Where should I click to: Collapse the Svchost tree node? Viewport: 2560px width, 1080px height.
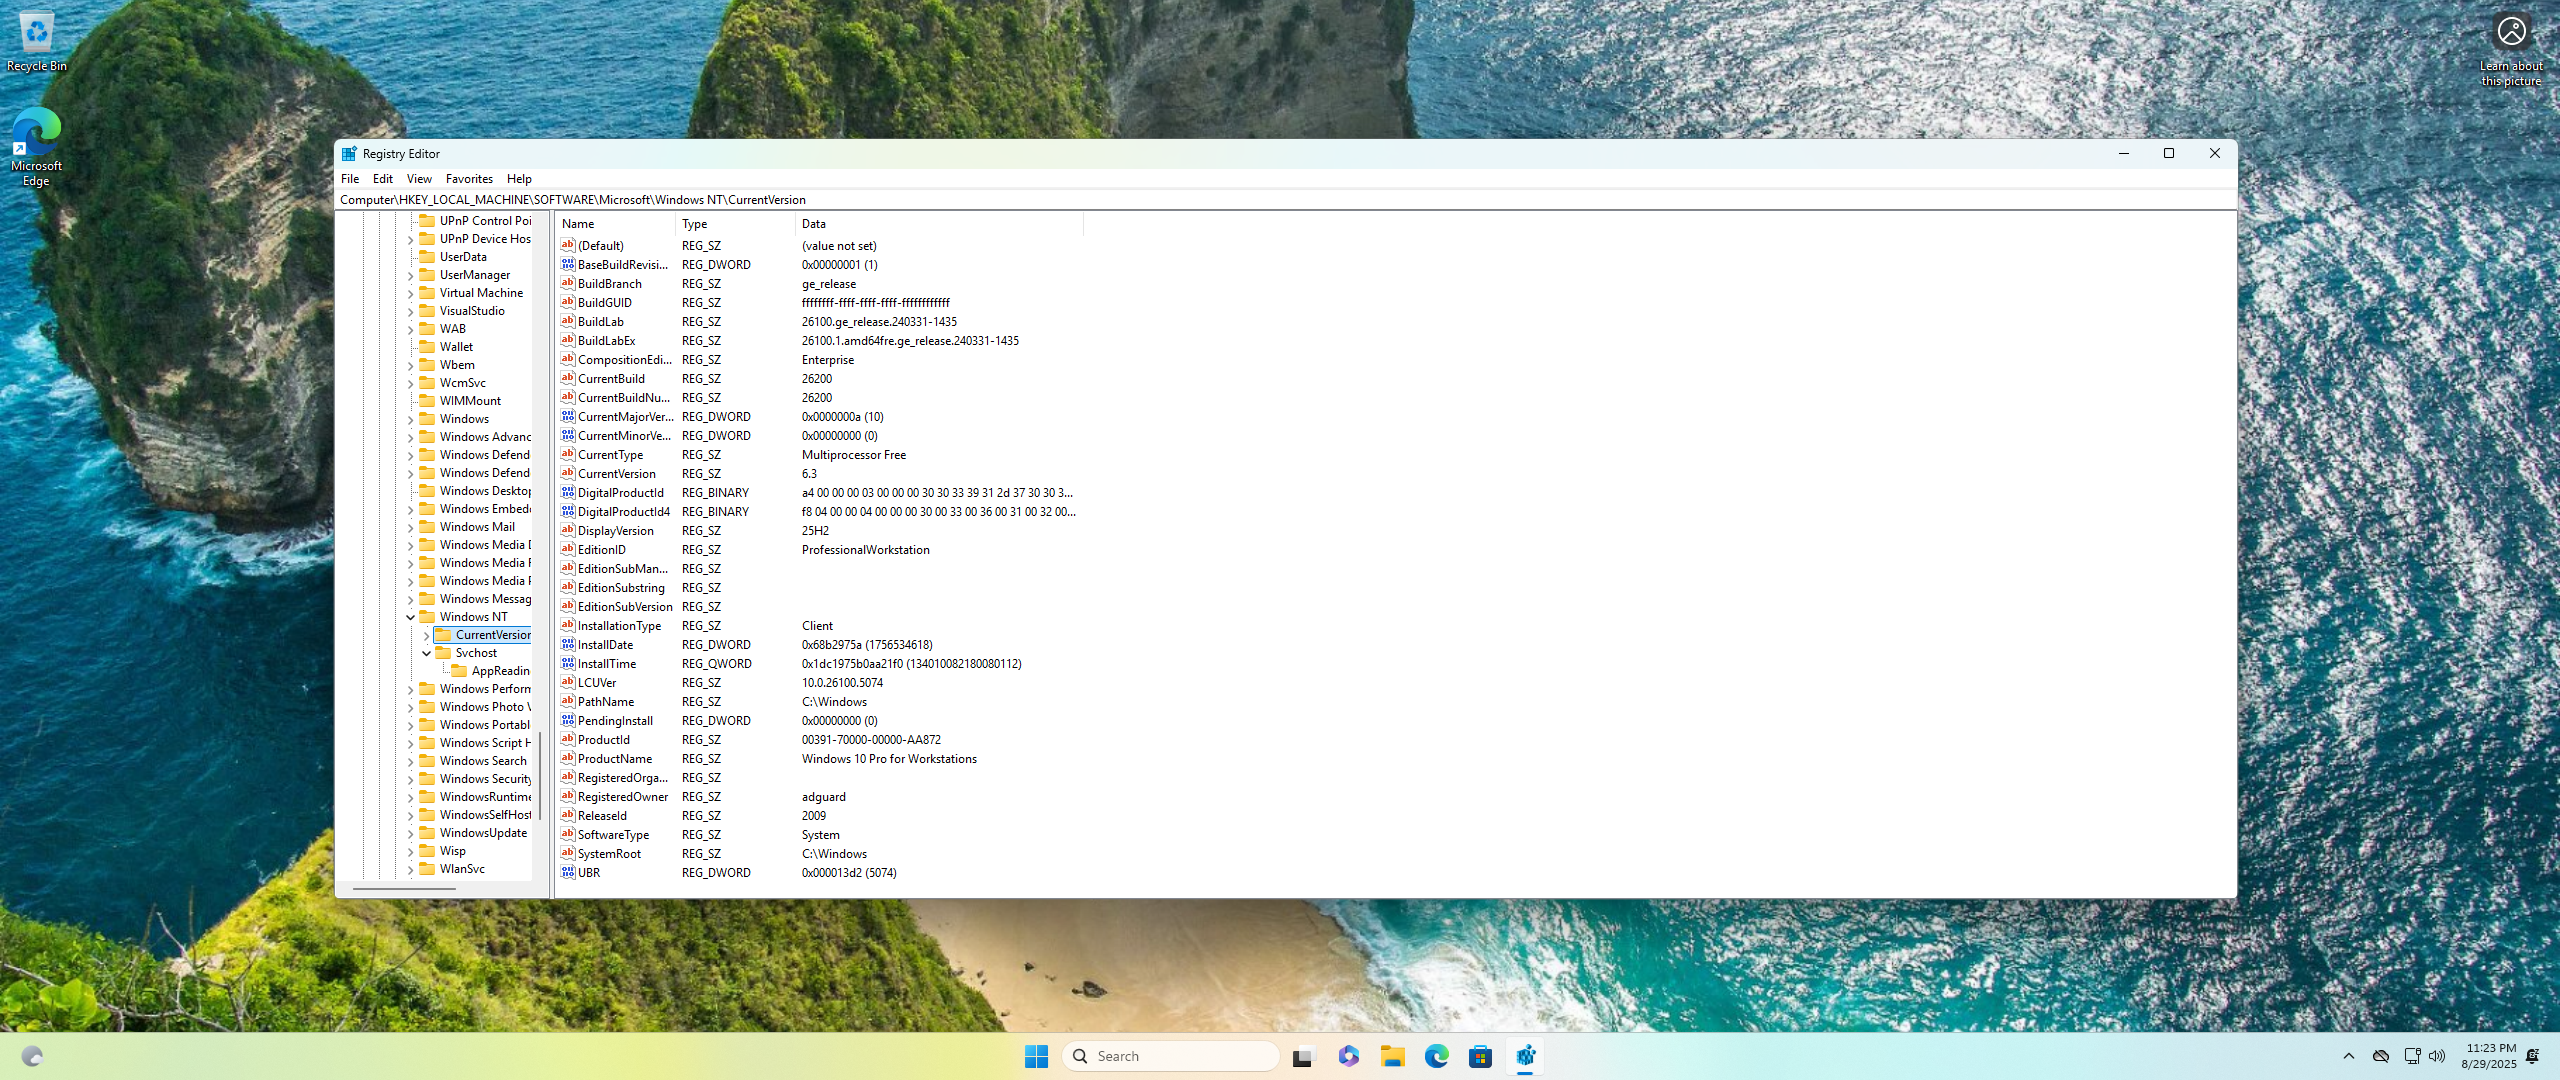pyautogui.click(x=426, y=653)
